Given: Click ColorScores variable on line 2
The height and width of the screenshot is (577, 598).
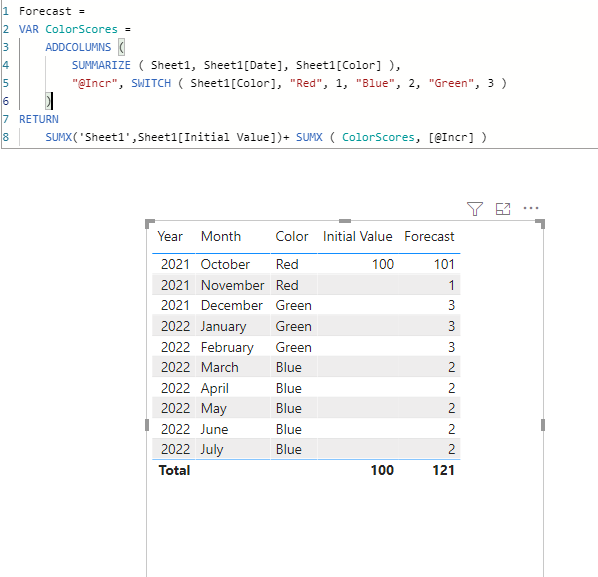Looking at the screenshot, I should point(81,29).
